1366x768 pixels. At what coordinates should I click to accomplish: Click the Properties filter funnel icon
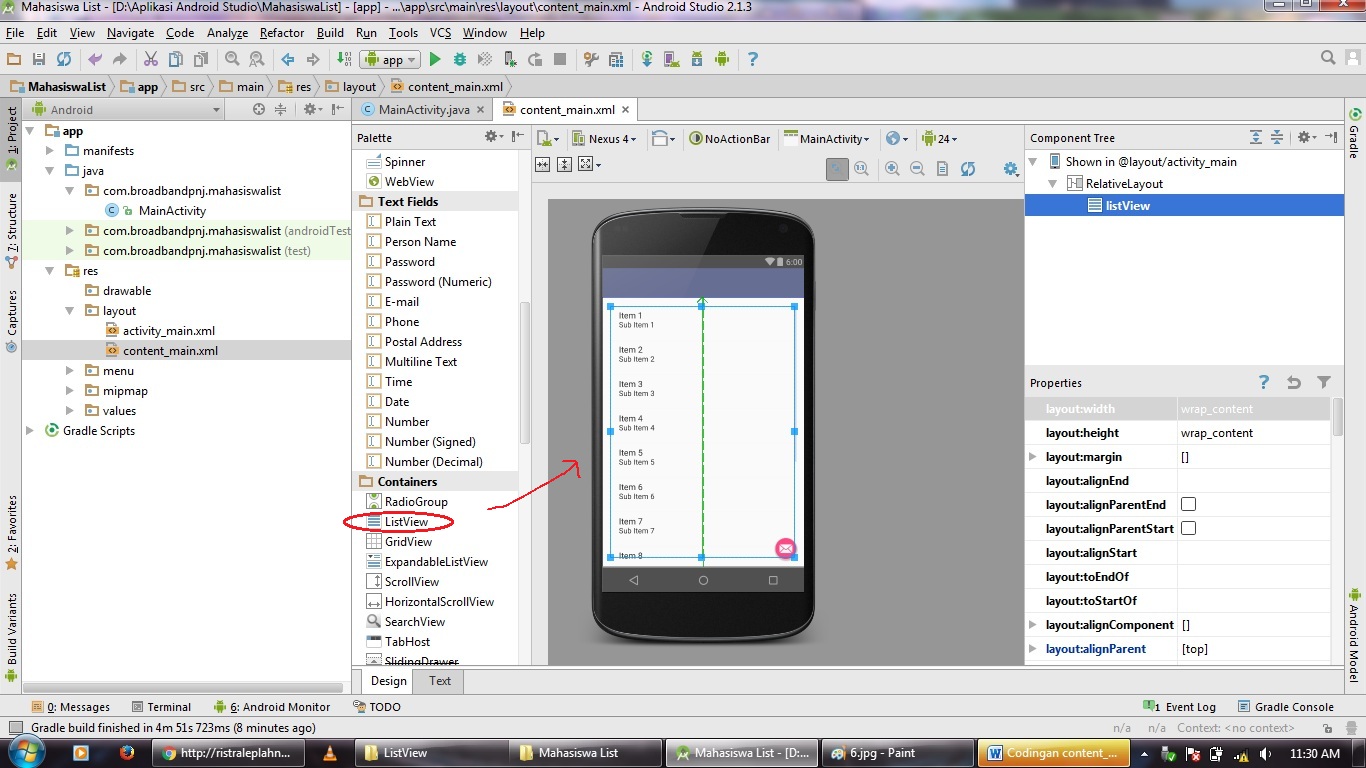coord(1324,382)
